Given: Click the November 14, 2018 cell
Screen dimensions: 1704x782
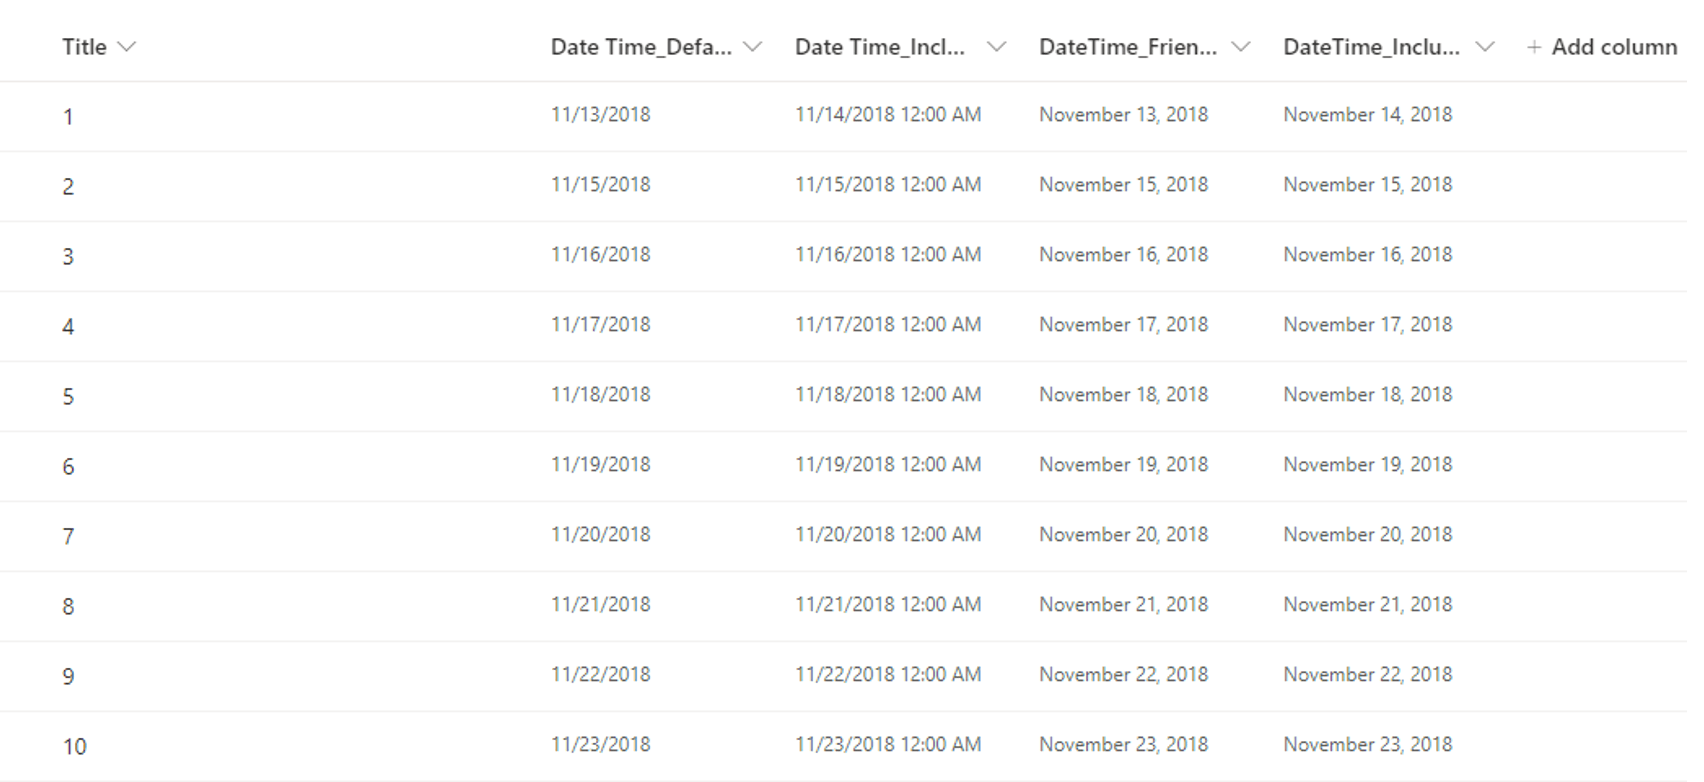Looking at the screenshot, I should click(x=1367, y=115).
